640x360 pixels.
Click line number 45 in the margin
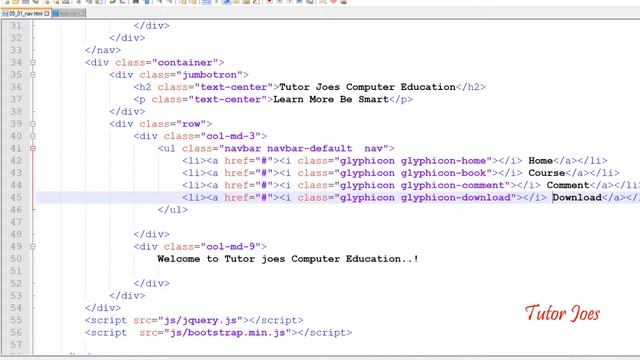click(x=16, y=198)
